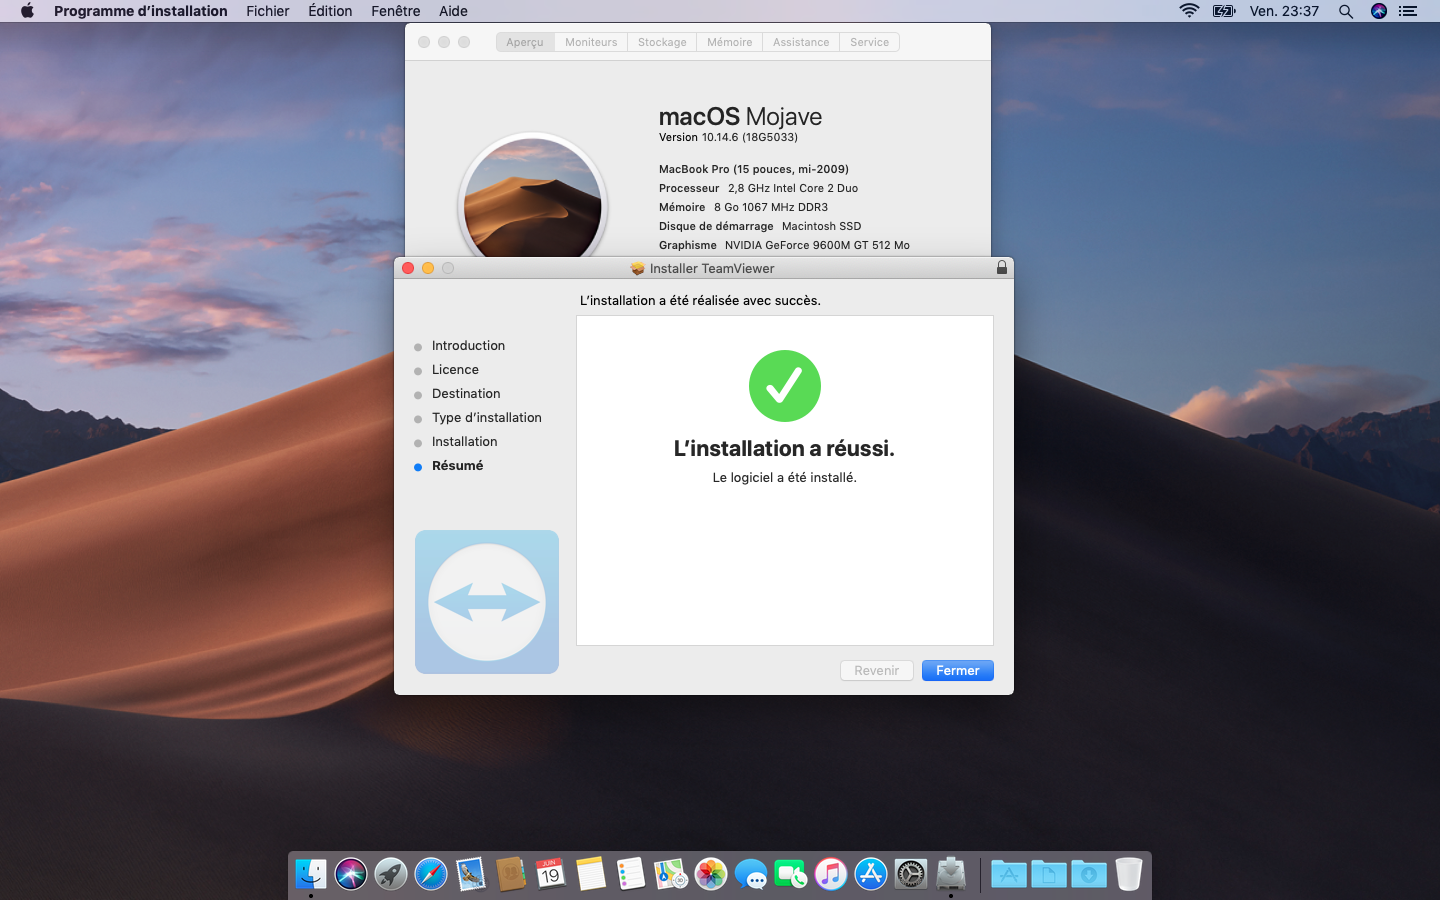The height and width of the screenshot is (900, 1440).
Task: Click the Processeur 2,8 GHz line
Action: pos(758,188)
